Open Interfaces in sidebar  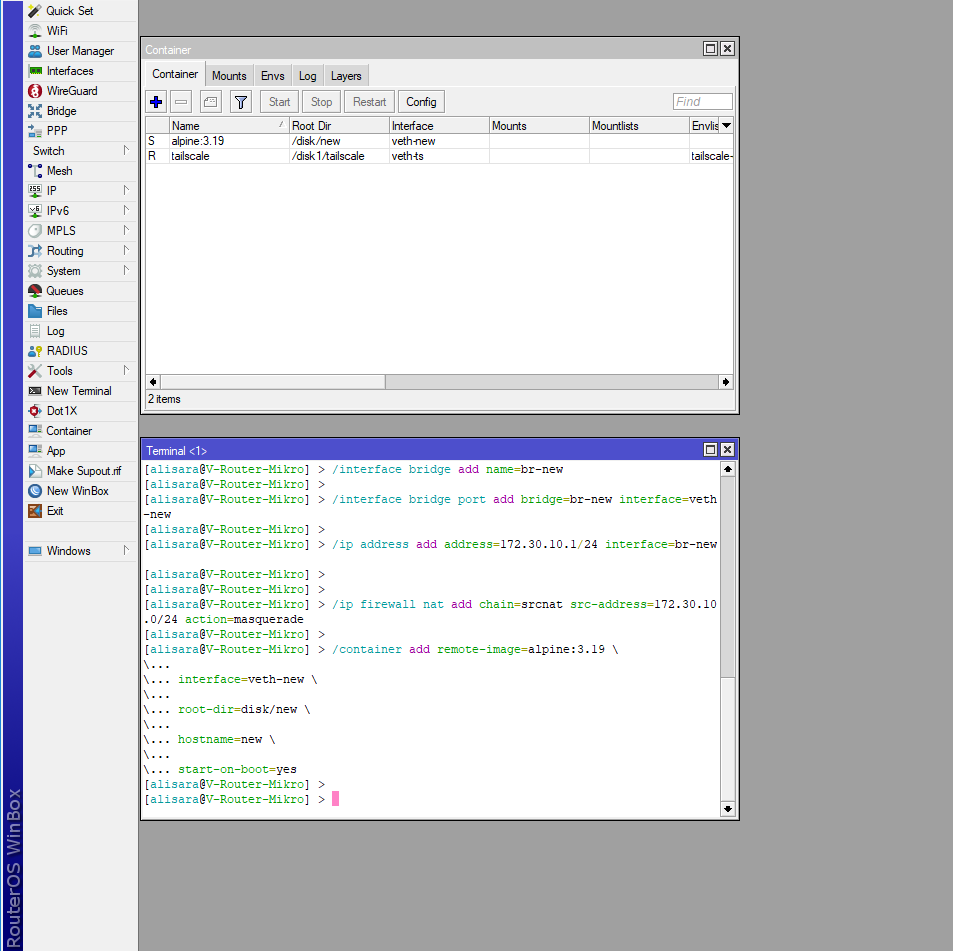click(80, 71)
